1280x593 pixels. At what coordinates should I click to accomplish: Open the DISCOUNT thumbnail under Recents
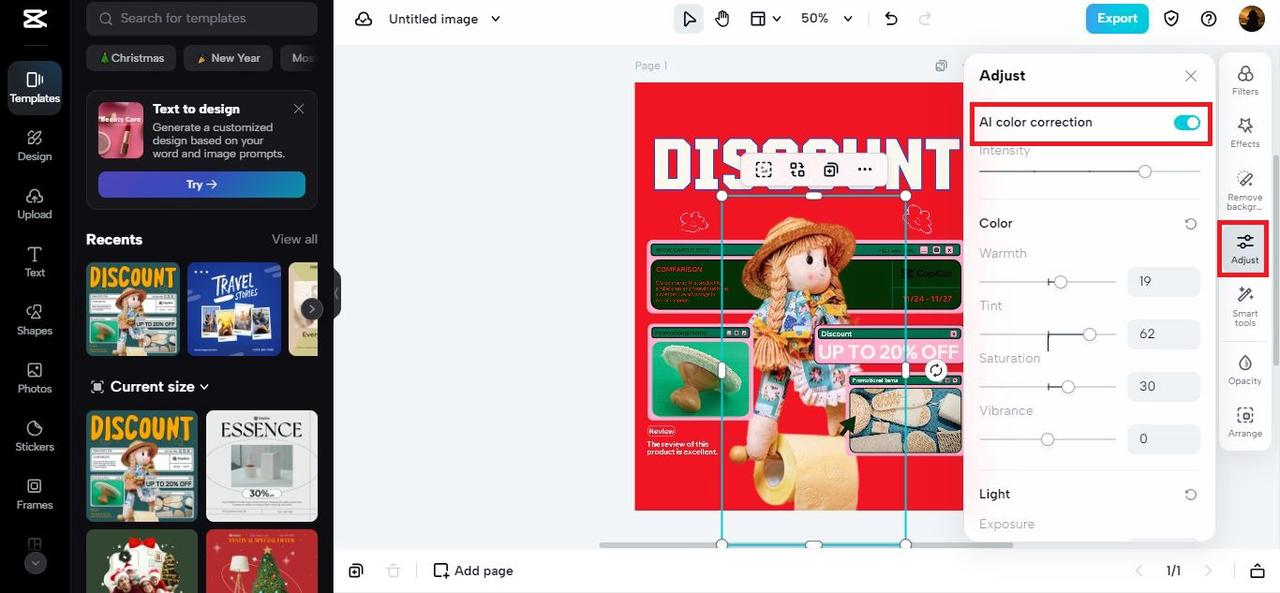(133, 309)
